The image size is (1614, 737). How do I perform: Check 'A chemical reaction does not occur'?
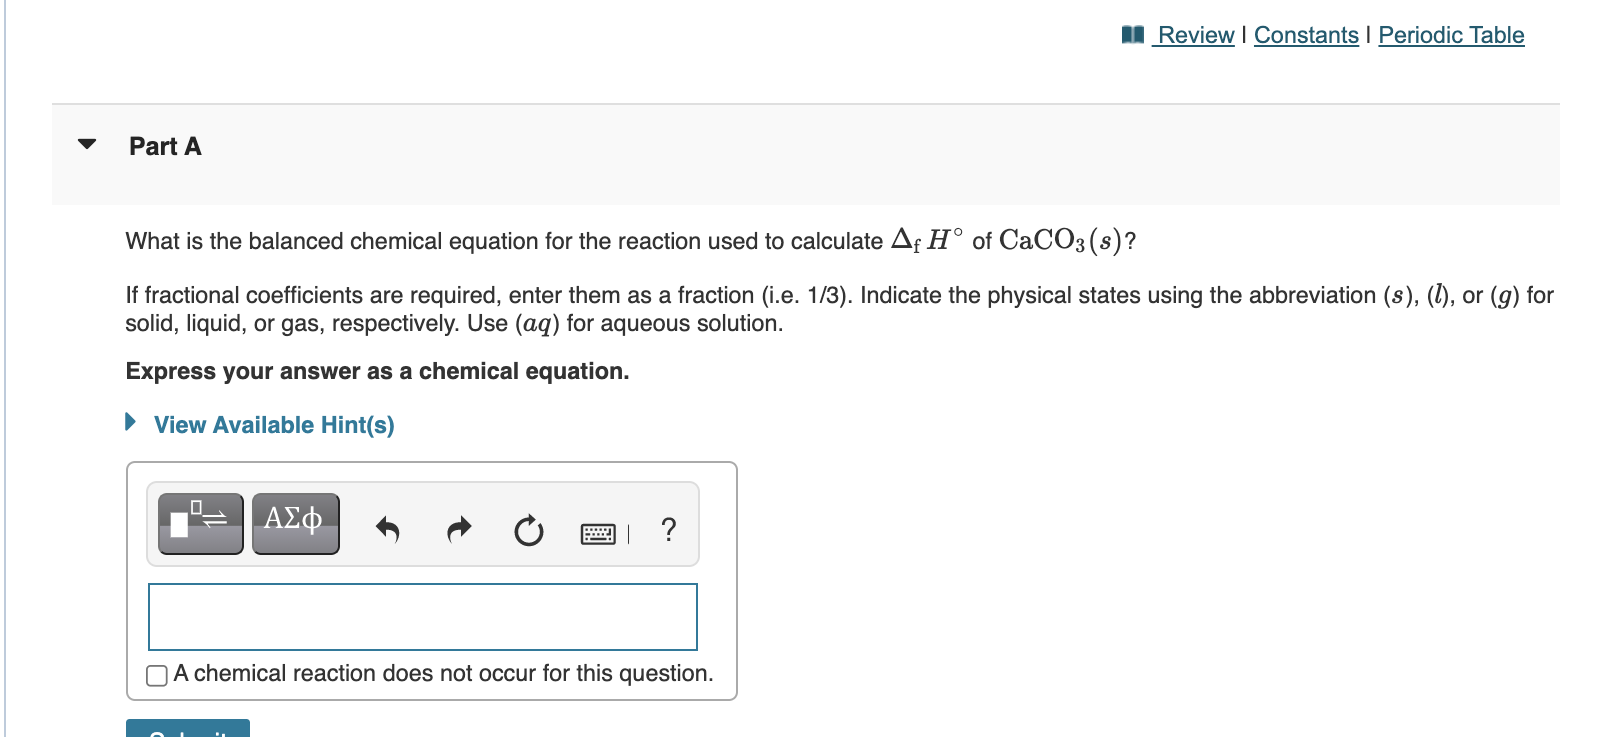156,676
